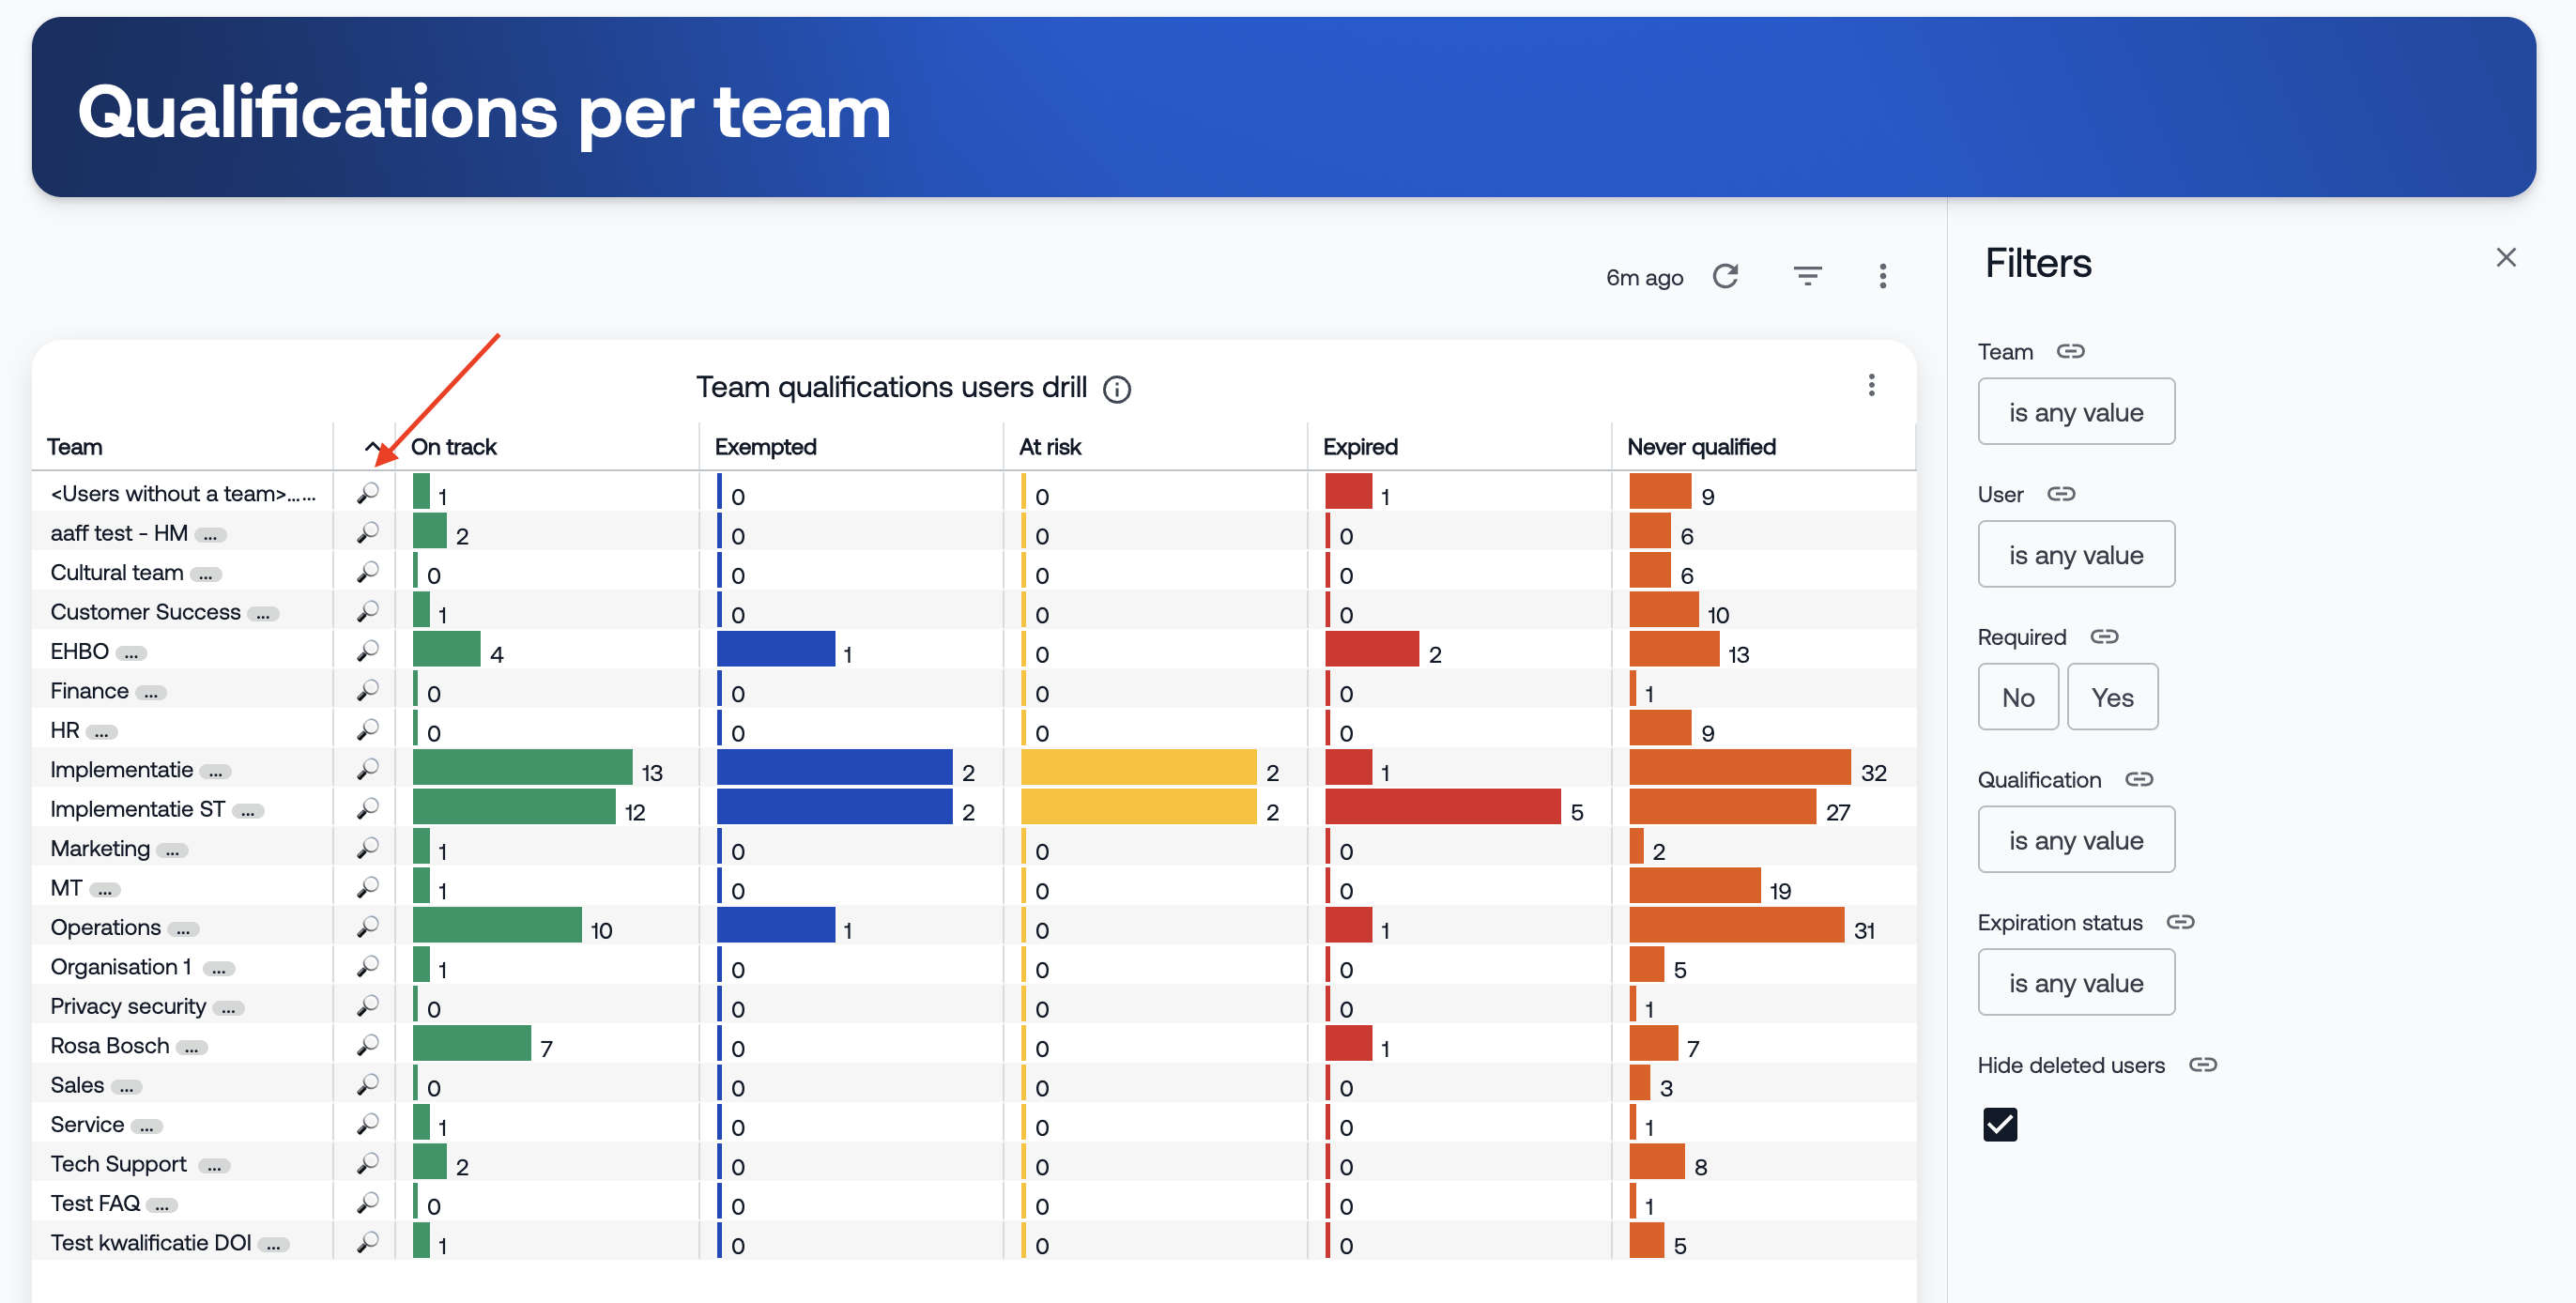This screenshot has width=2576, height=1303.
Task: Click the Implementatie ST red Expired bar
Action: coord(1441,807)
